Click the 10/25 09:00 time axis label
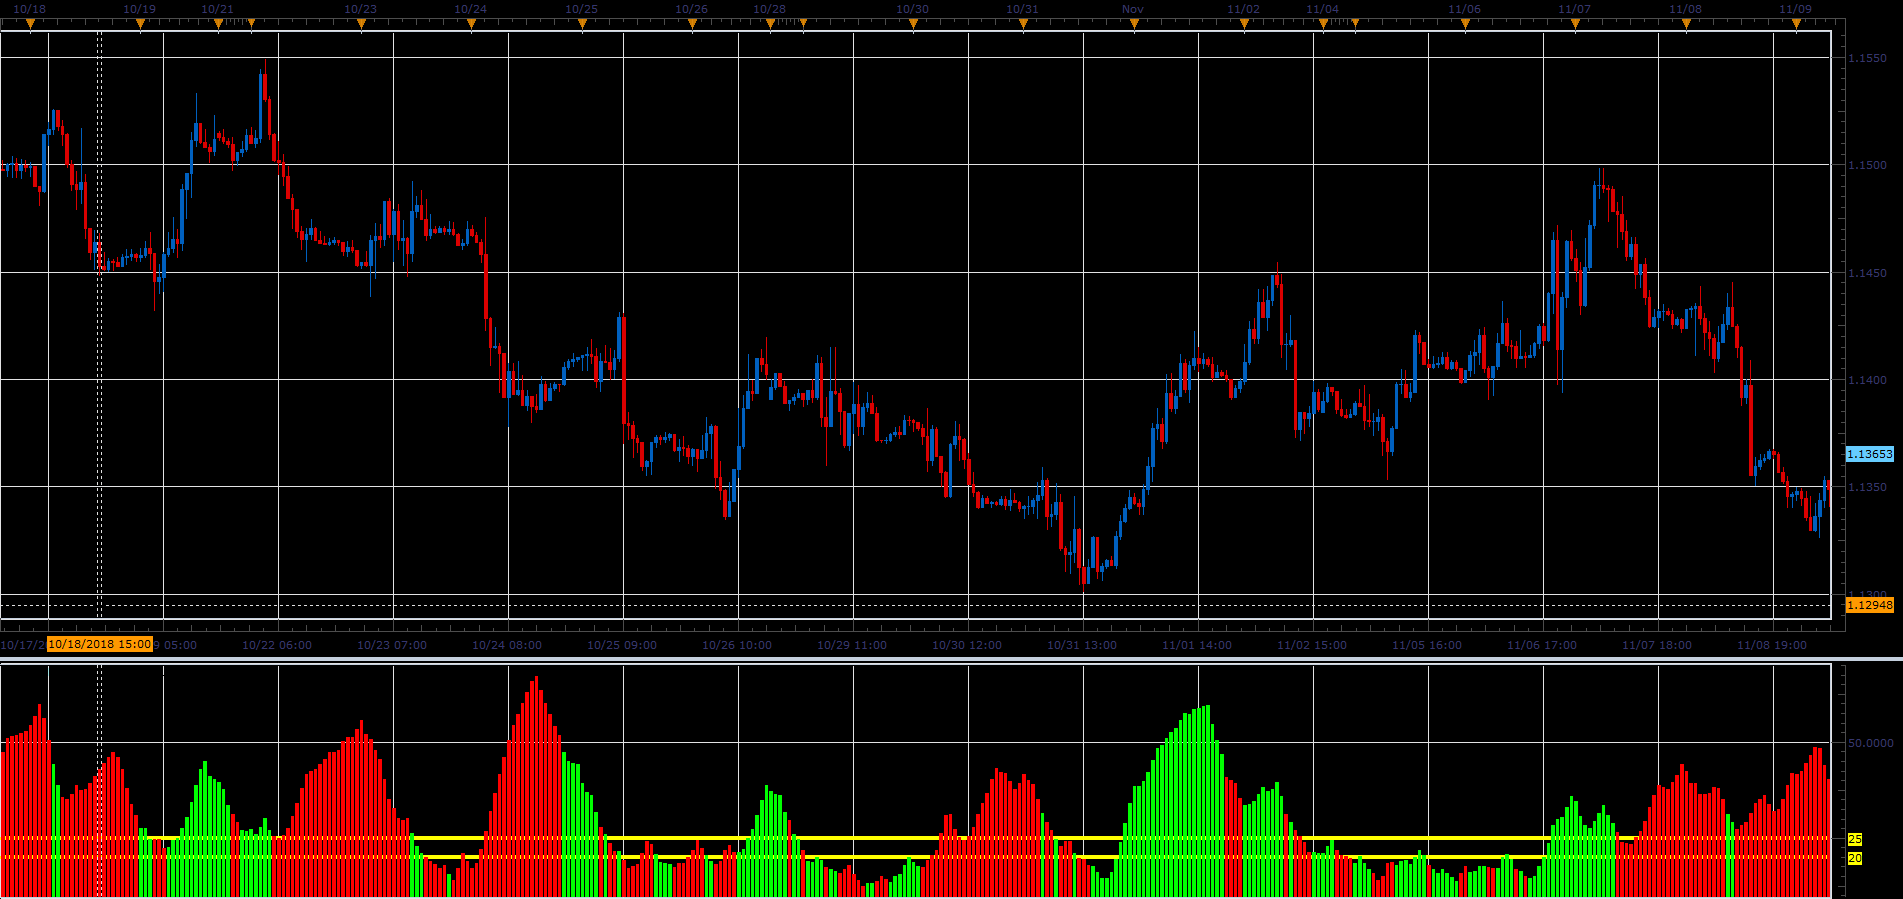The height and width of the screenshot is (899, 1903). tap(622, 645)
